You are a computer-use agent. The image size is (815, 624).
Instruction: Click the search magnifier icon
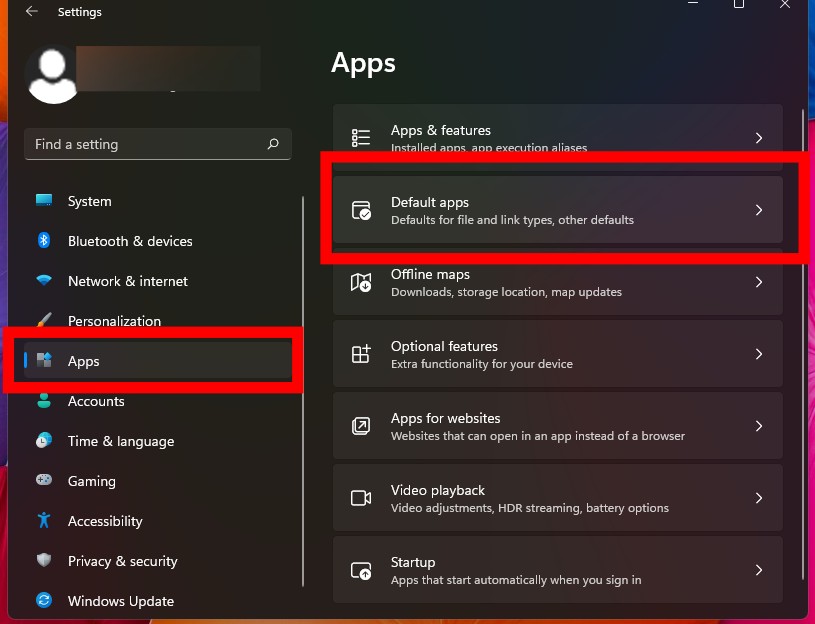273,143
